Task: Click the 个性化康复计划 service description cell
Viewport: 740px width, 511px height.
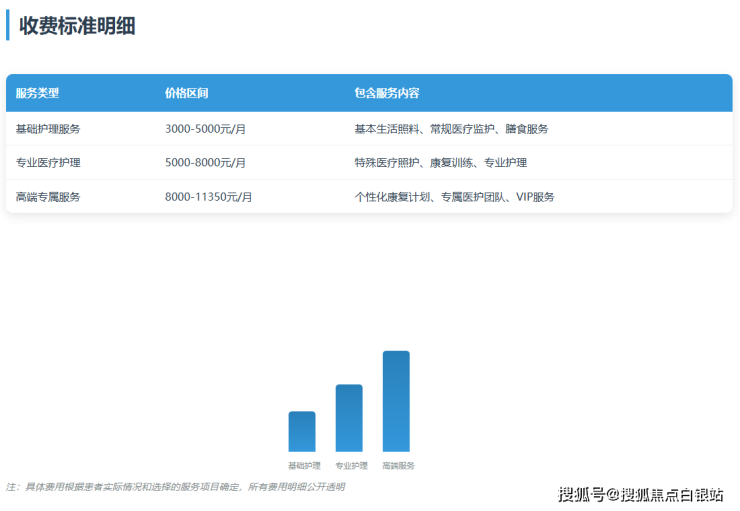Action: point(454,197)
